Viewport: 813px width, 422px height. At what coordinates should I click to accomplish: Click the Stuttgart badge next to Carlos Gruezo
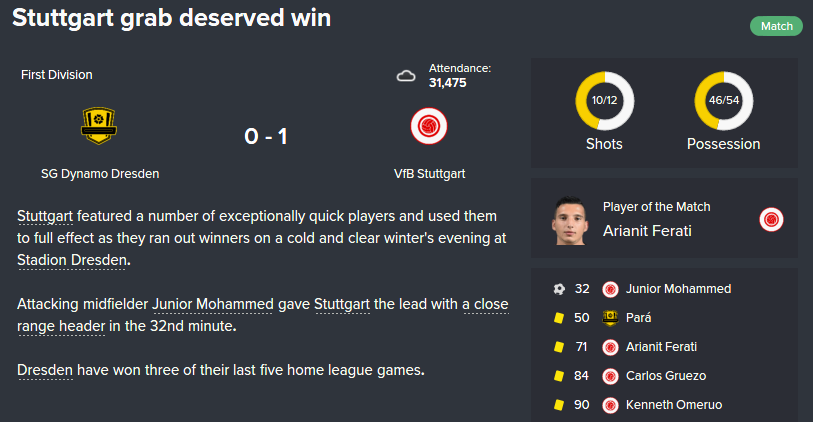pos(610,376)
